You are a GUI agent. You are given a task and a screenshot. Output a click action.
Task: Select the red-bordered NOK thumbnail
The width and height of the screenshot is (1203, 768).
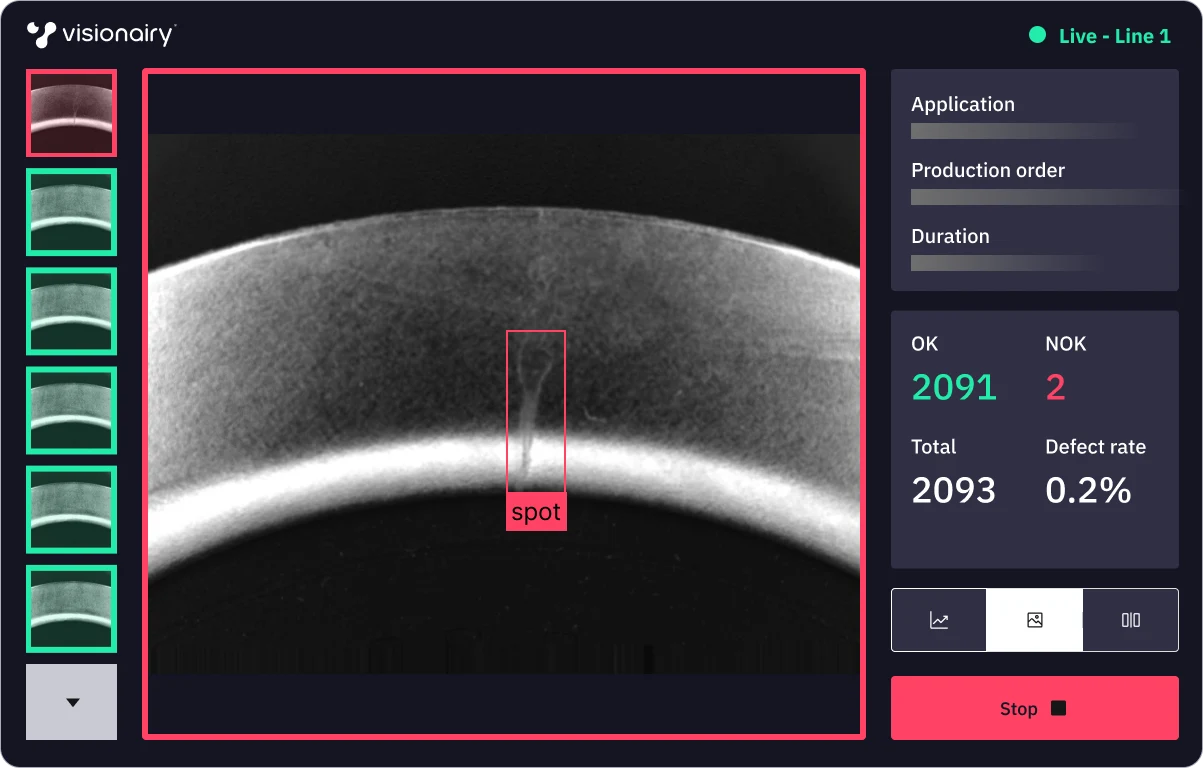(71, 113)
